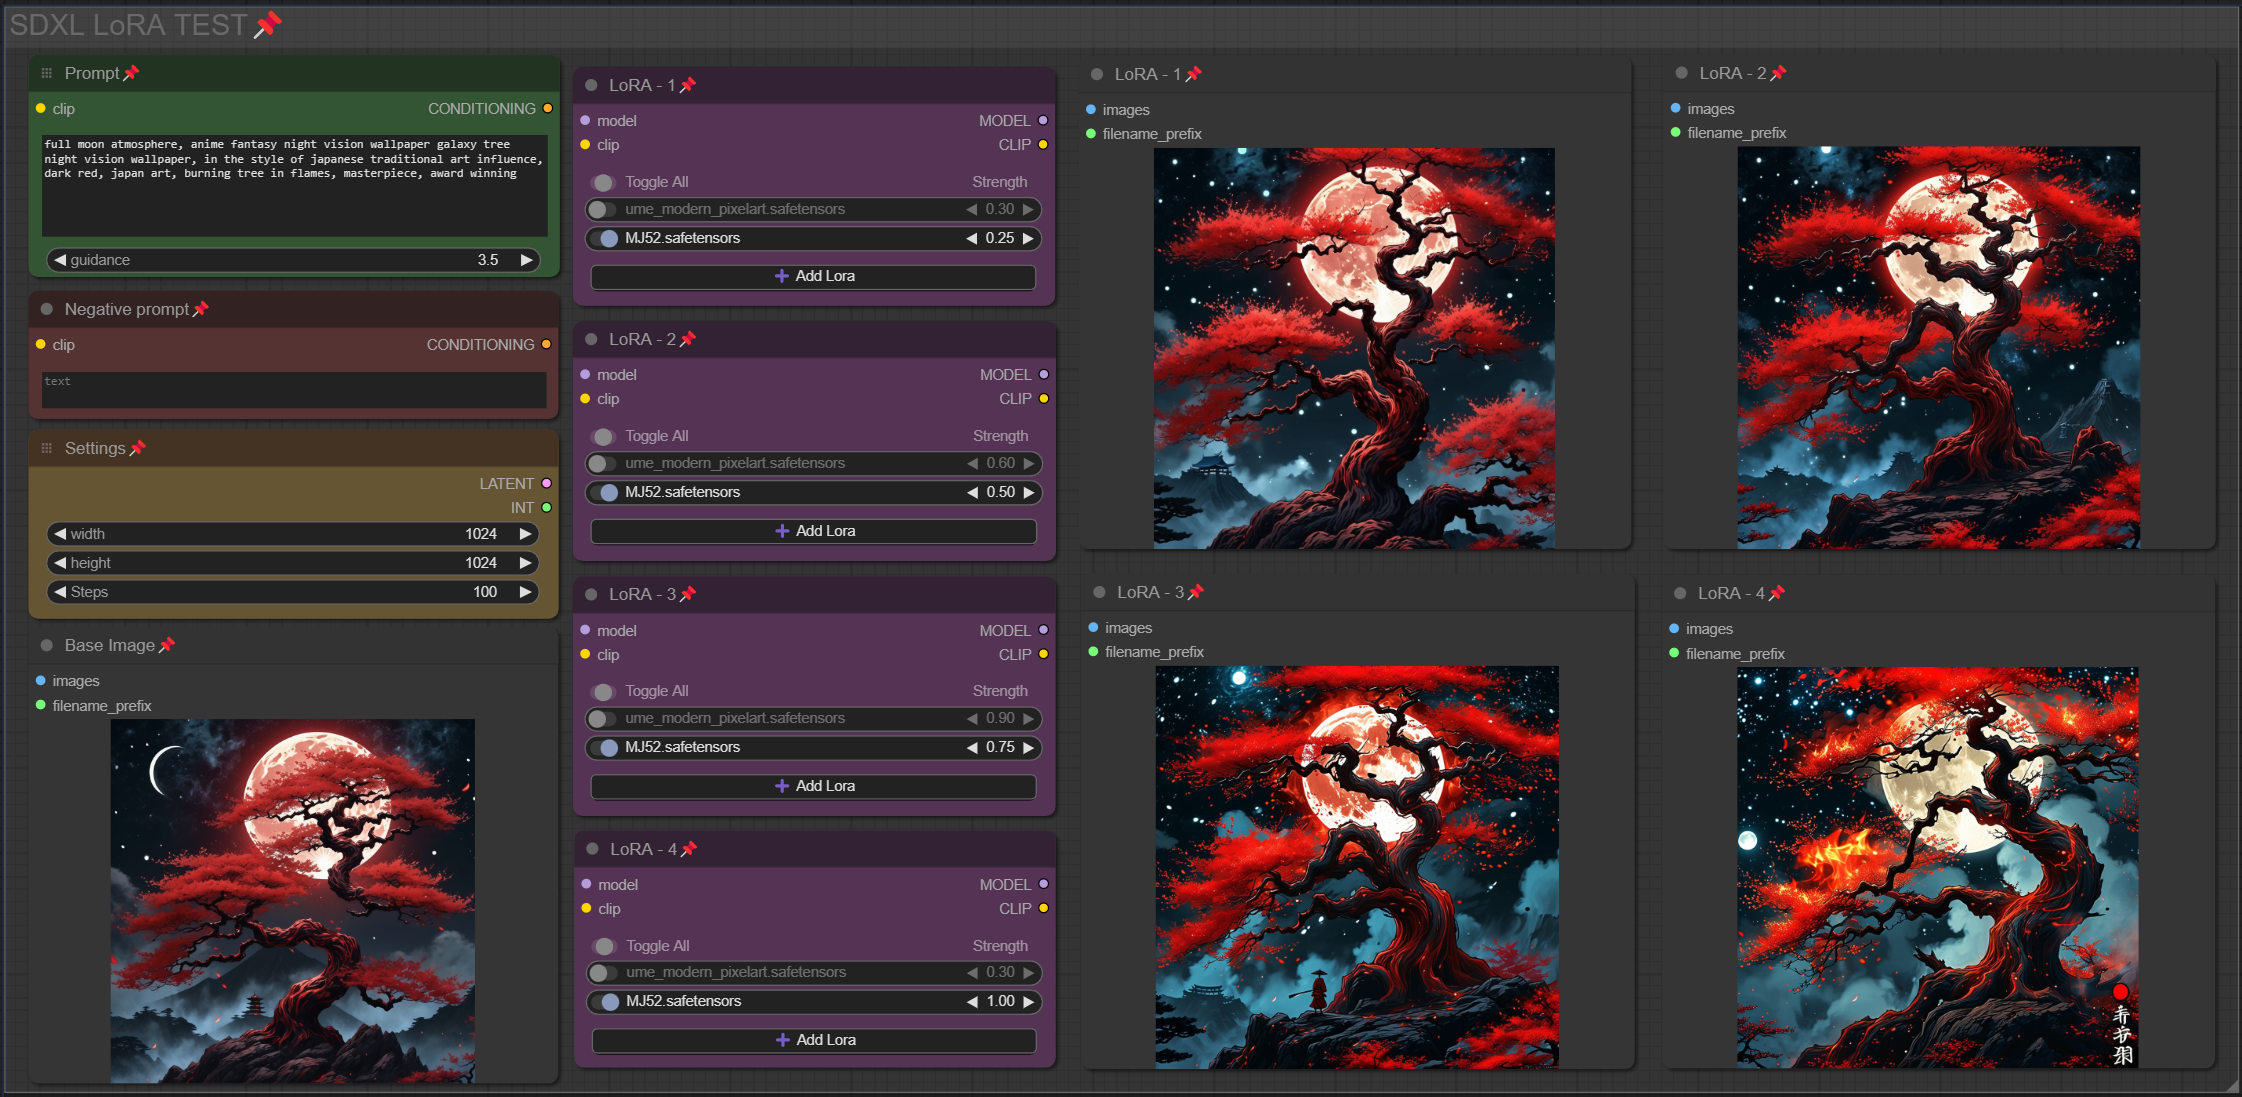Screen dimensions: 2242x1097
Task: Click the pin icon on Prompt node title
Action: (131, 73)
